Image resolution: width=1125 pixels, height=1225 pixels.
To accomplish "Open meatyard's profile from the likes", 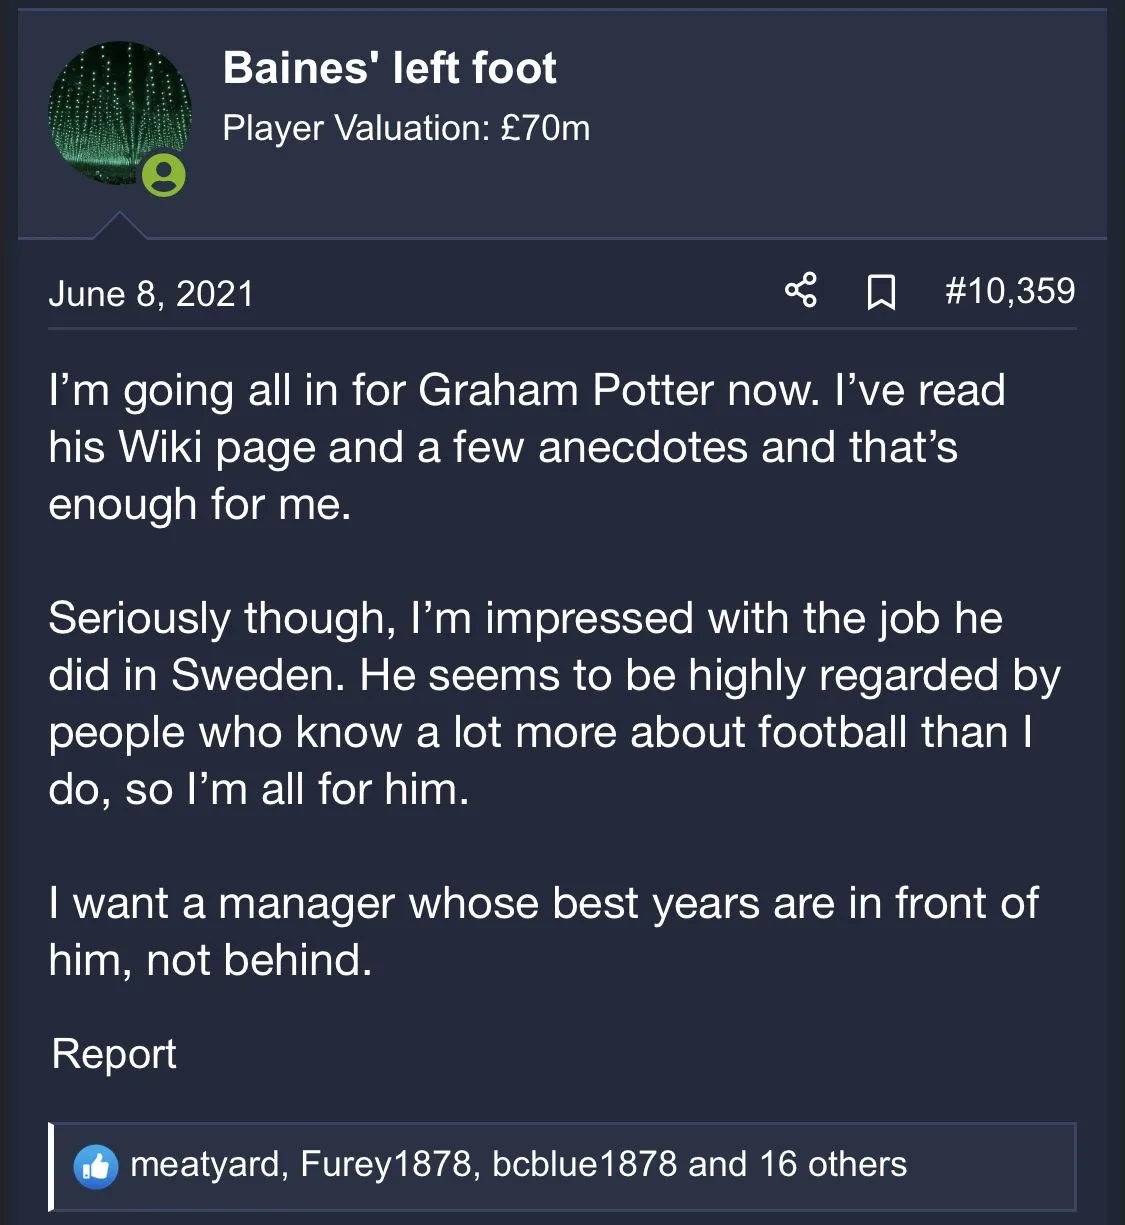I will (205, 1164).
